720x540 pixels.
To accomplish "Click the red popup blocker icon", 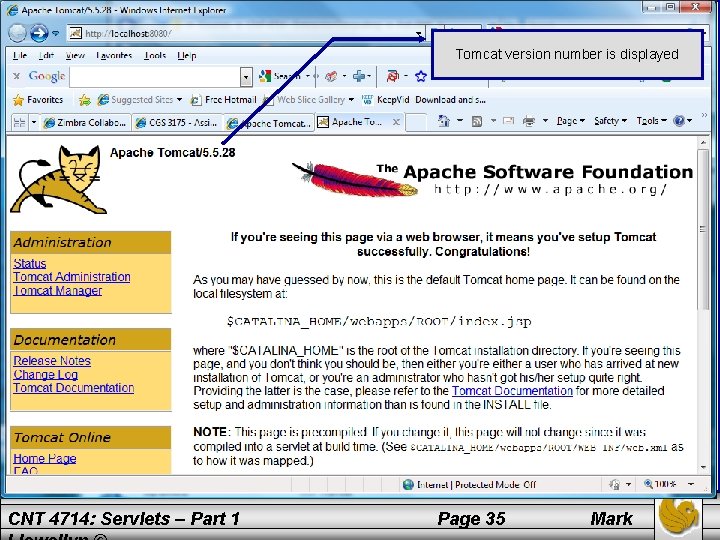I will tap(393, 76).
